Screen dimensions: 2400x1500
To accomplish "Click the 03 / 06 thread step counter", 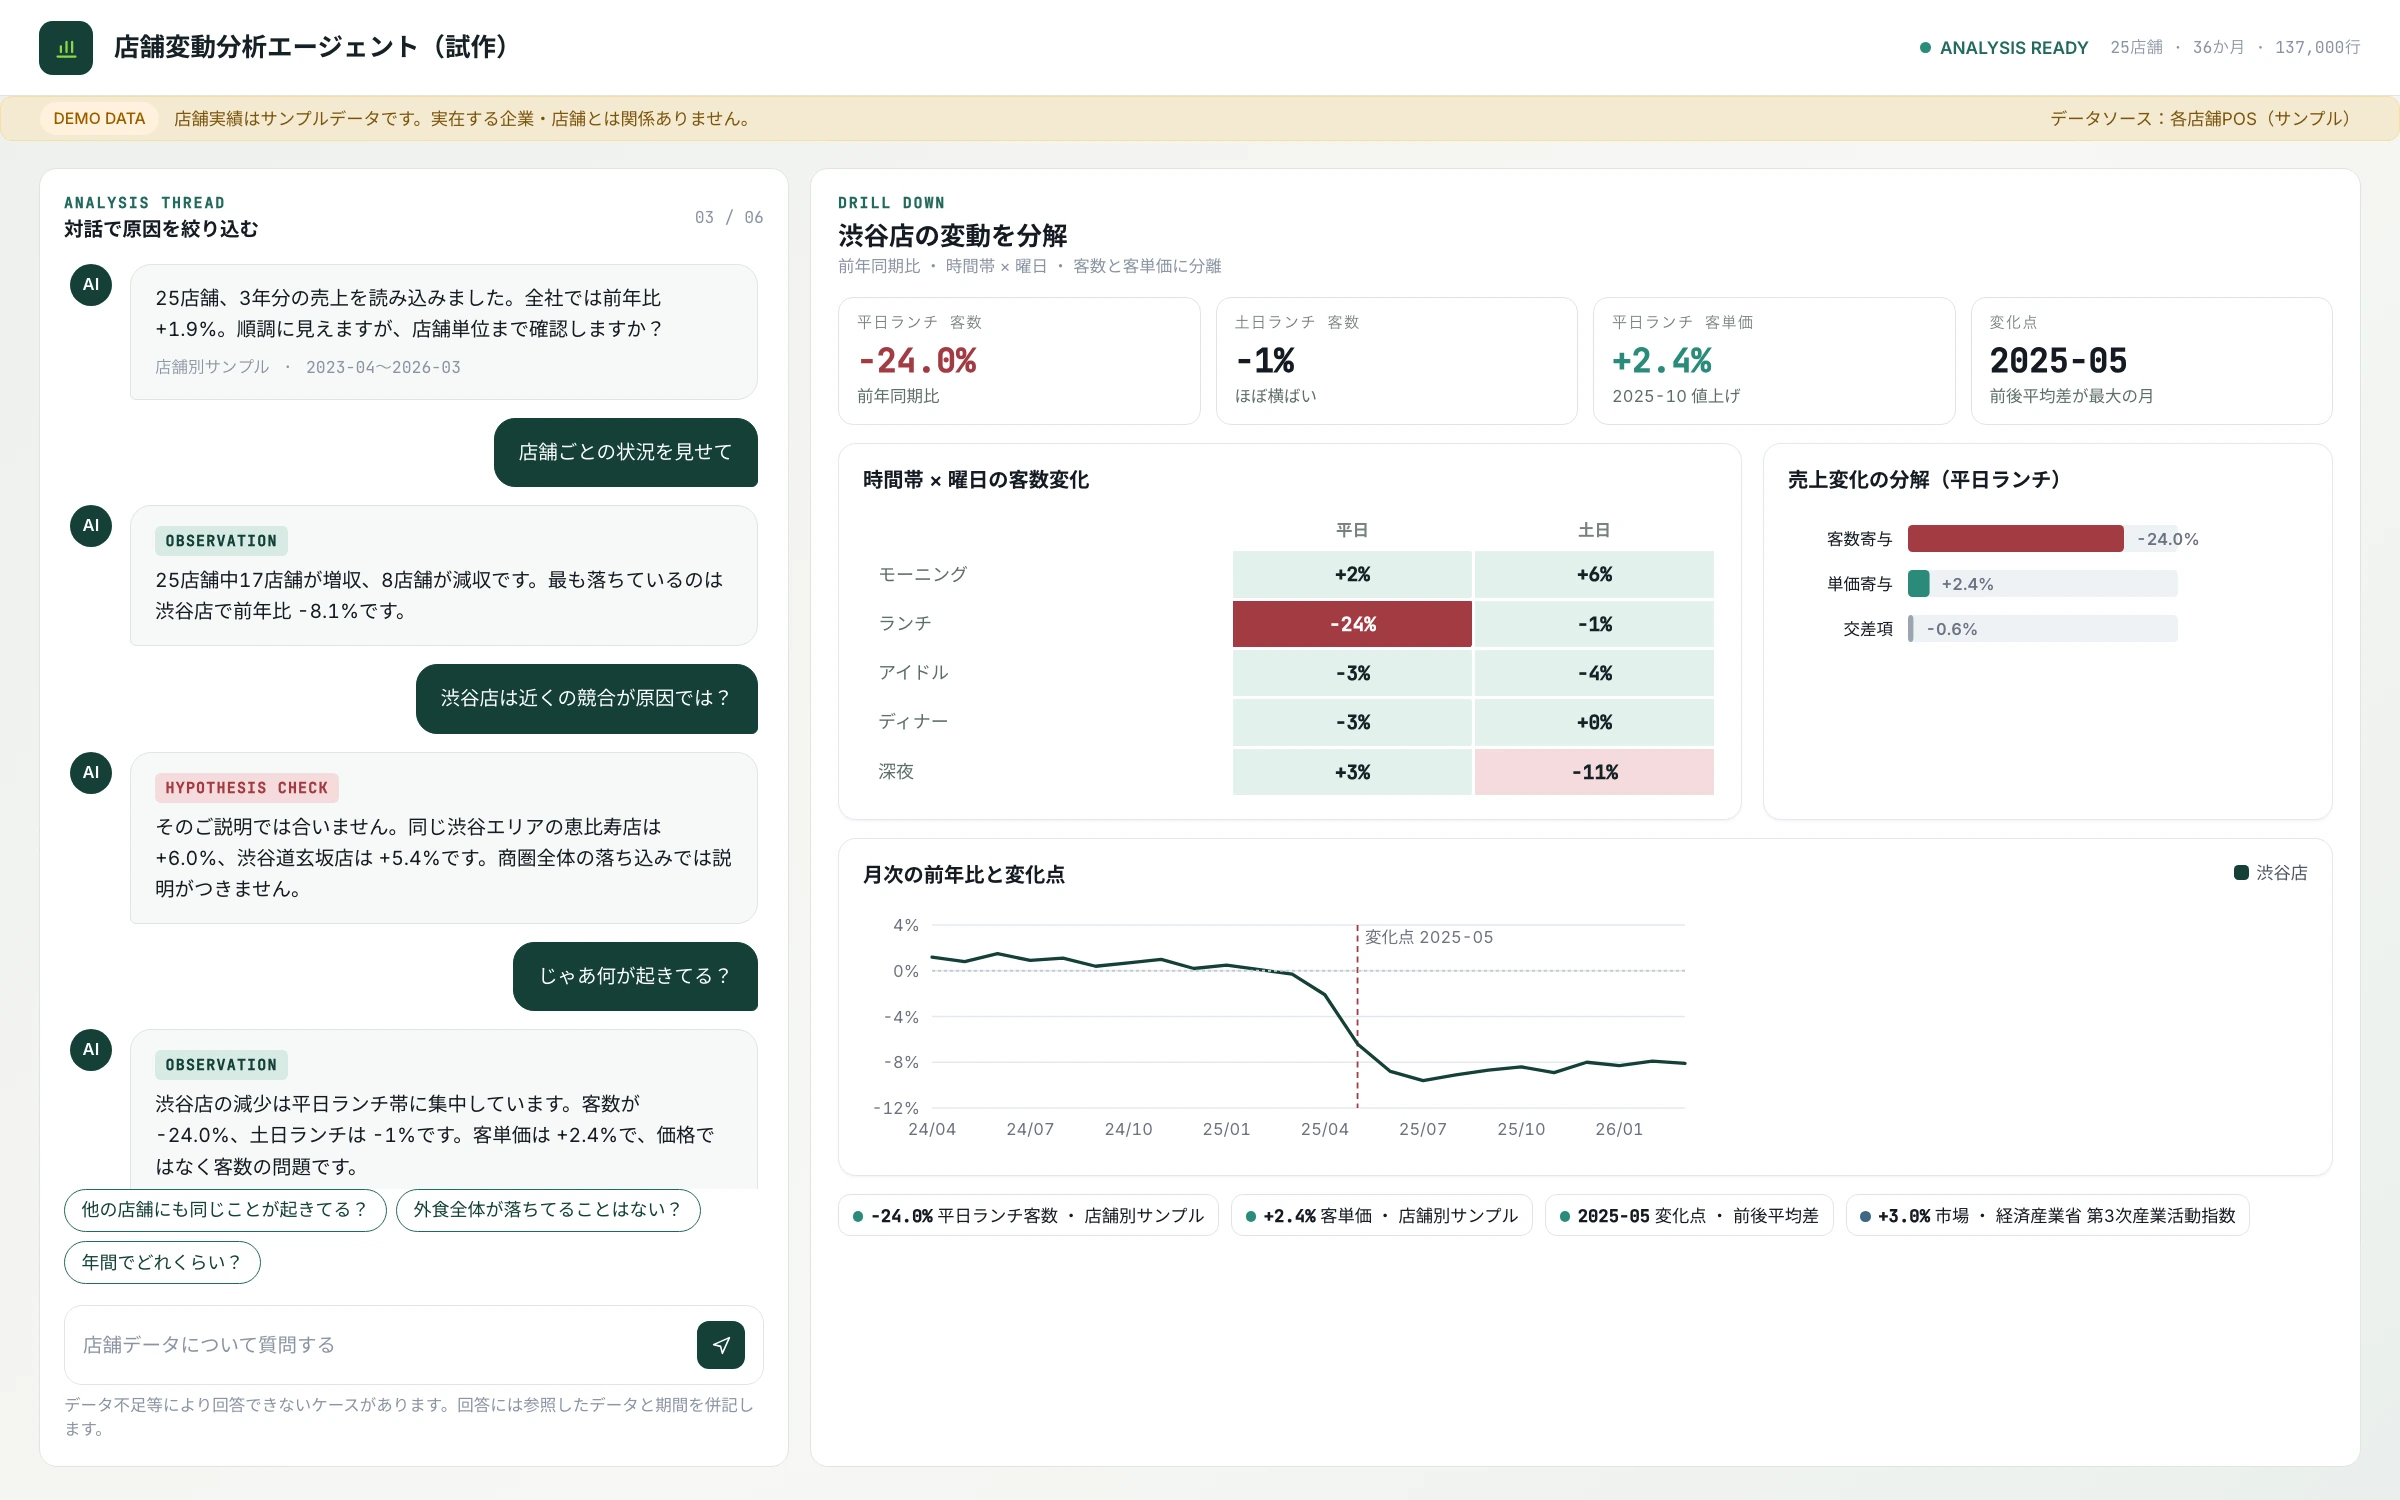I will click(729, 217).
